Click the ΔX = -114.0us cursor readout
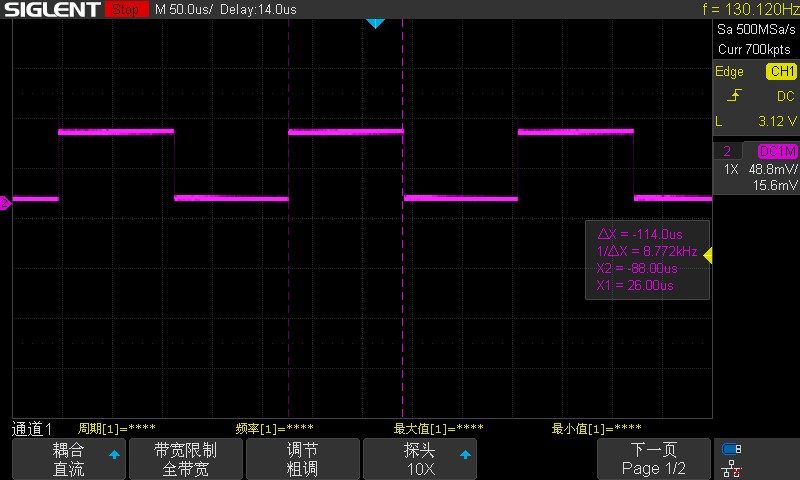 pos(640,235)
